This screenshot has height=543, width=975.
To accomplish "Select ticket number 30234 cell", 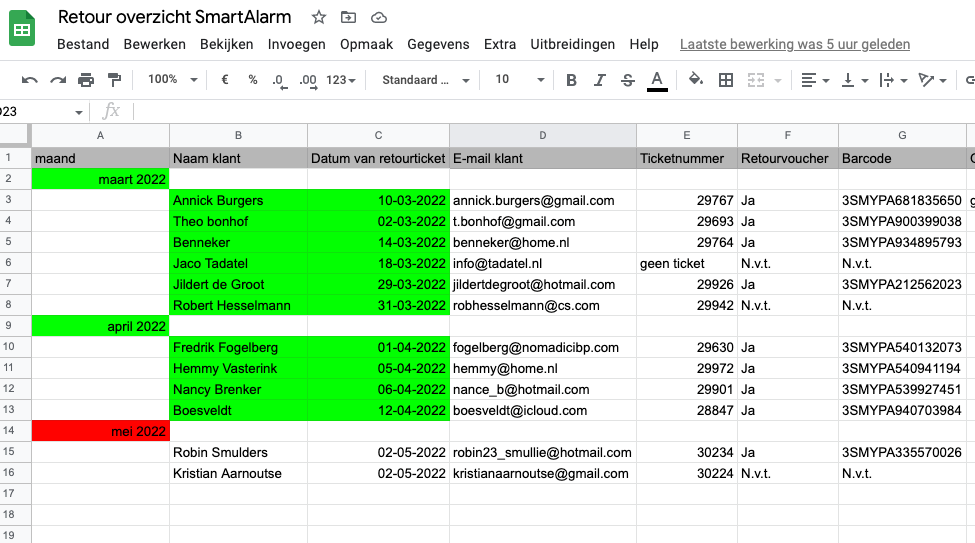I will (x=686, y=452).
